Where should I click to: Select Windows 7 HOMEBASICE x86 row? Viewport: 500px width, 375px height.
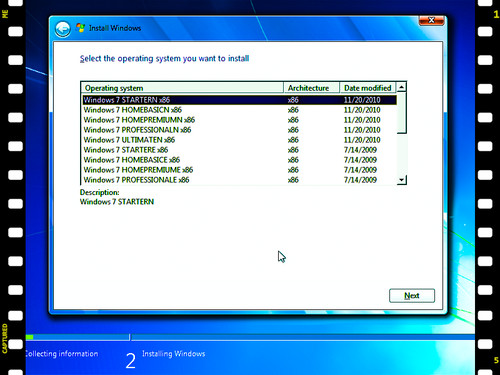point(239,160)
